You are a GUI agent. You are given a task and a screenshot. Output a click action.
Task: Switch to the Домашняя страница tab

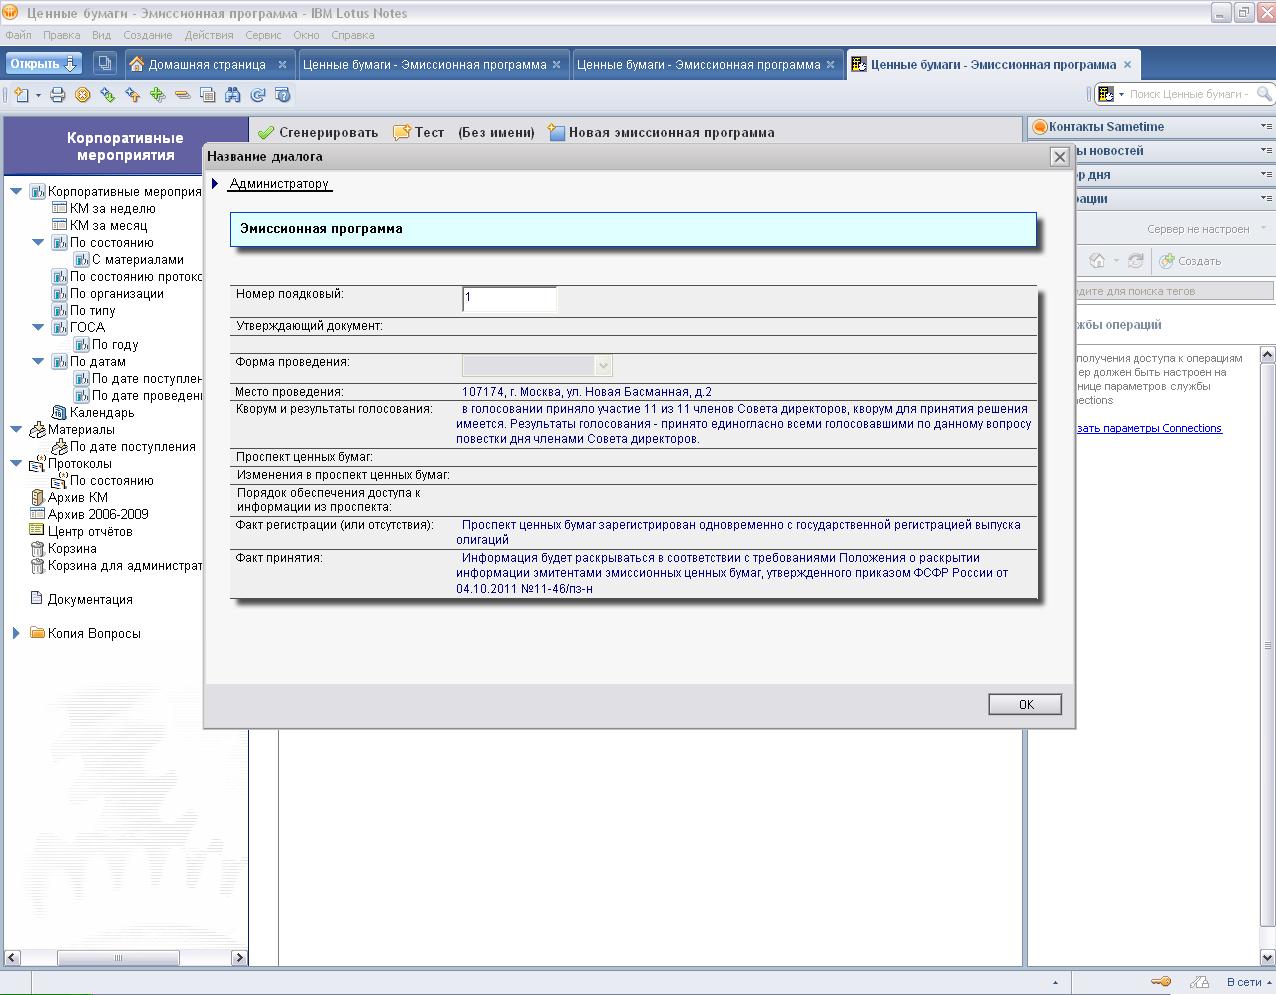(x=207, y=64)
